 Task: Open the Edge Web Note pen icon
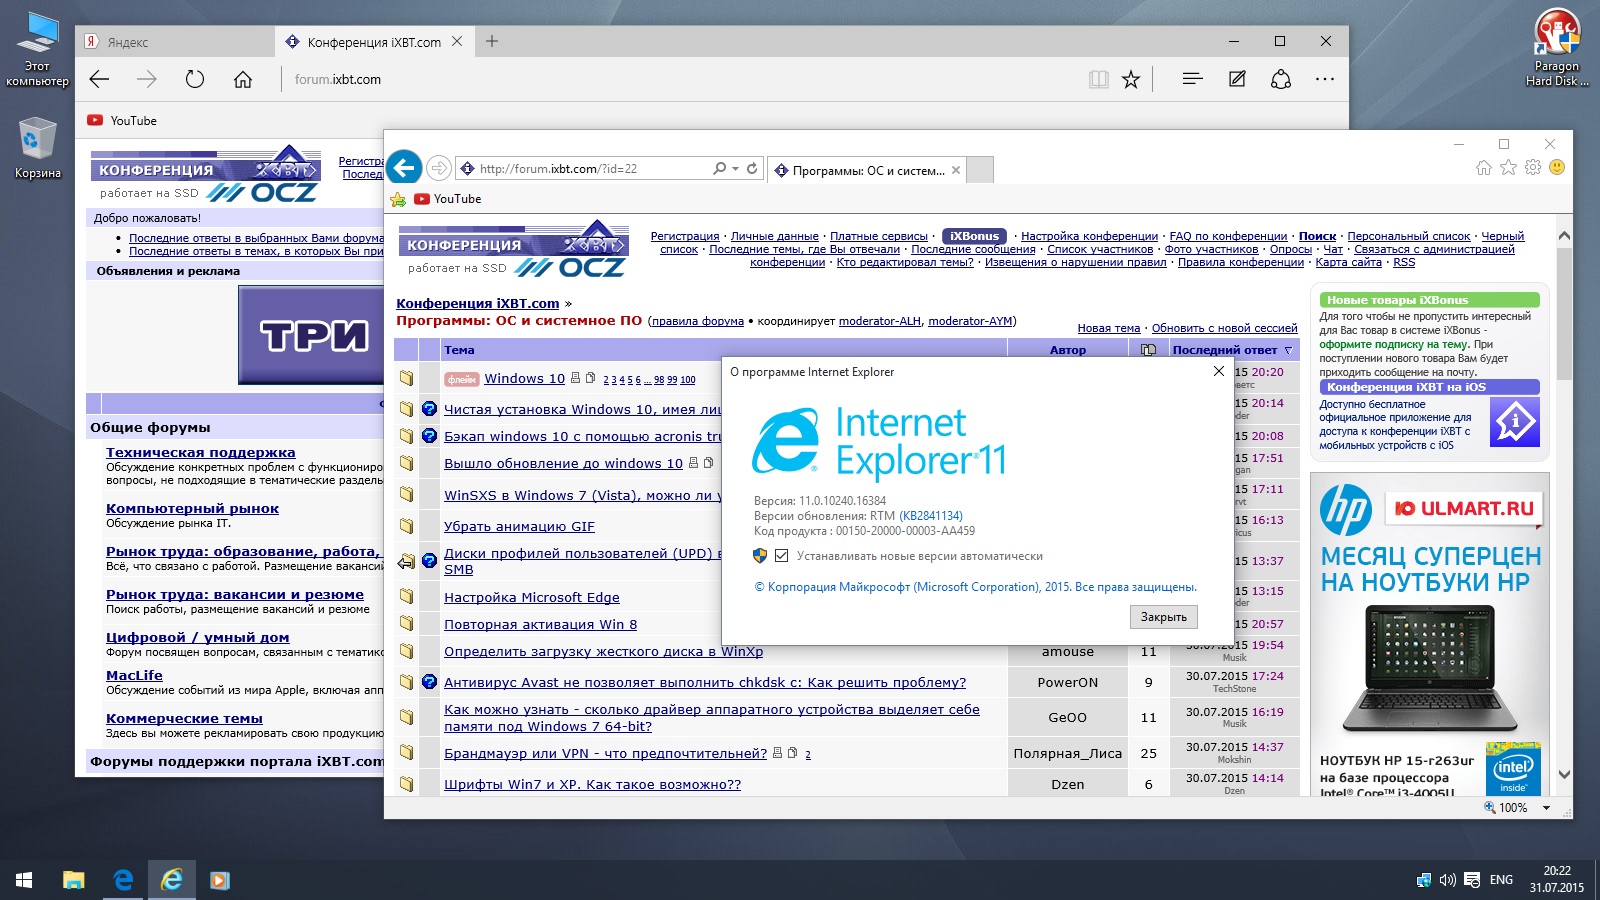(1237, 79)
